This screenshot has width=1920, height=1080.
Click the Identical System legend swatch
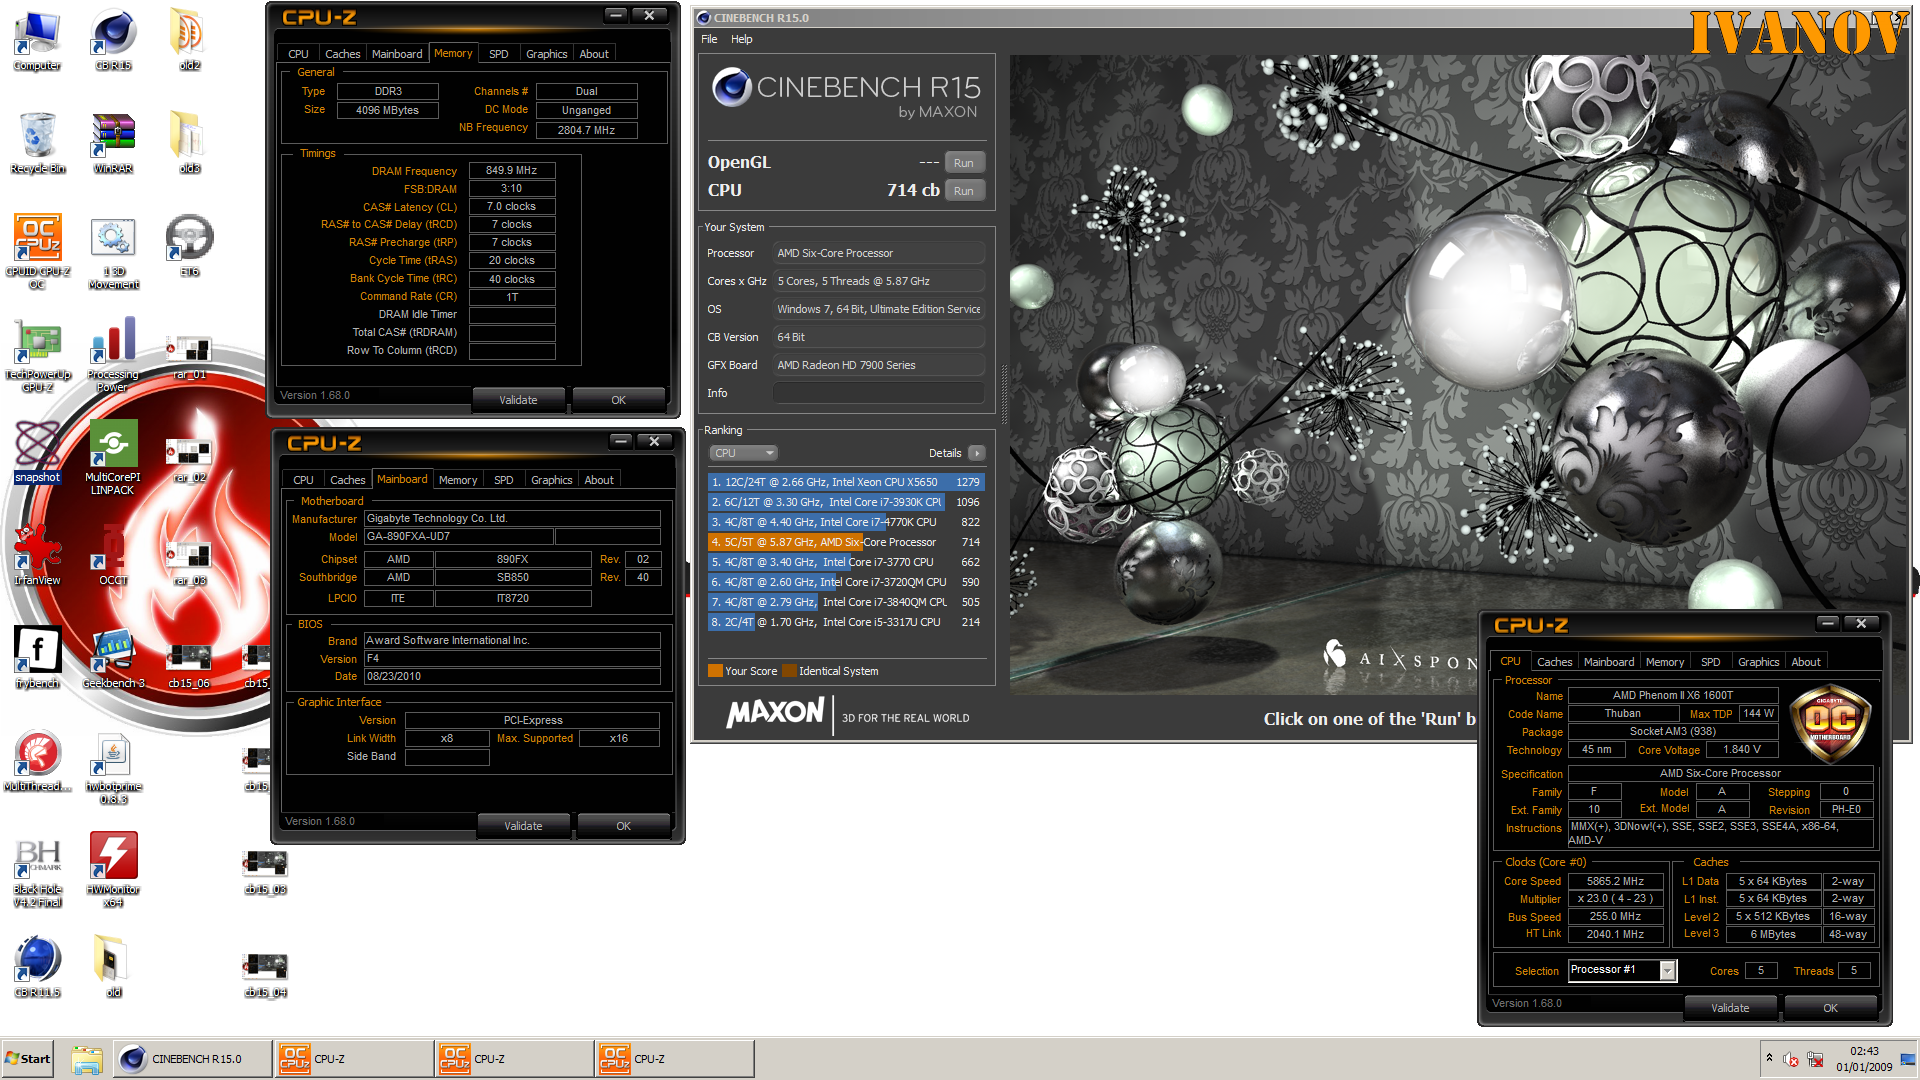coord(789,671)
